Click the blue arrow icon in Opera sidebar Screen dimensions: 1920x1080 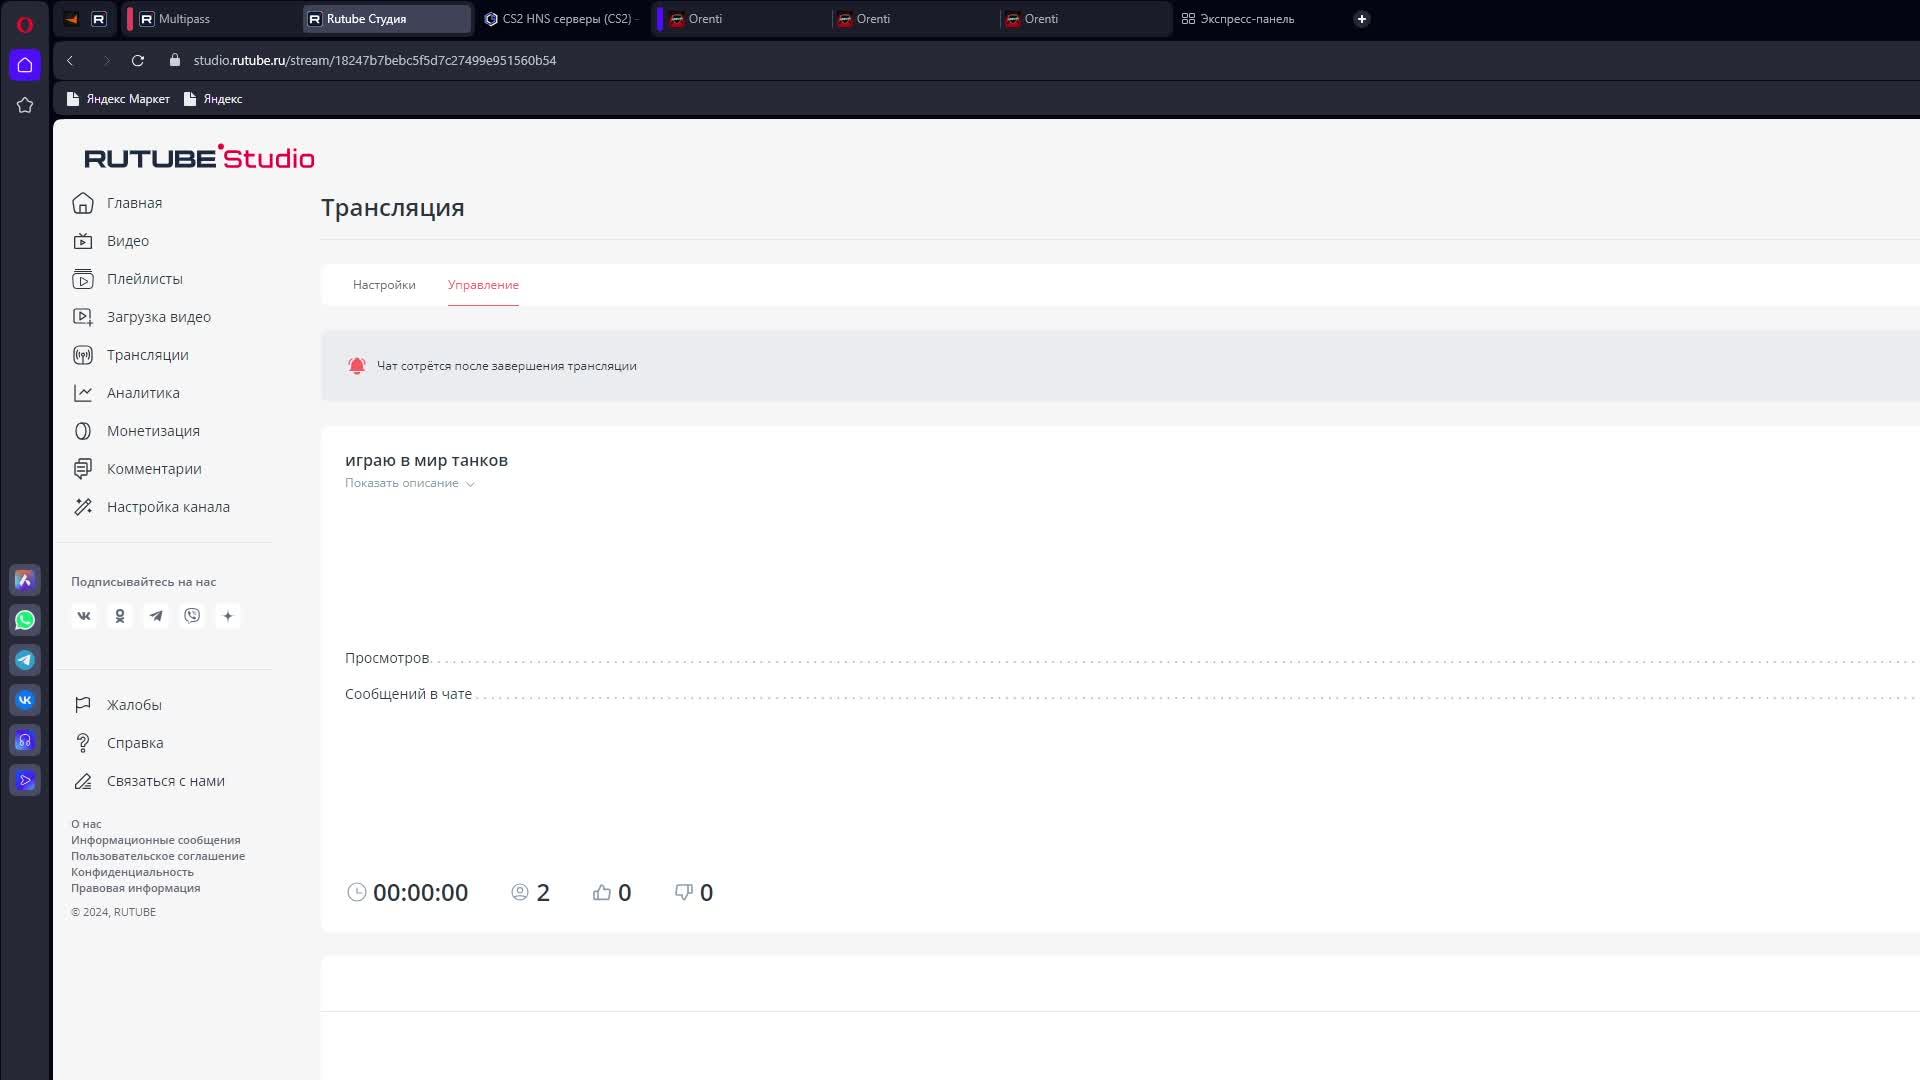[x=25, y=780]
